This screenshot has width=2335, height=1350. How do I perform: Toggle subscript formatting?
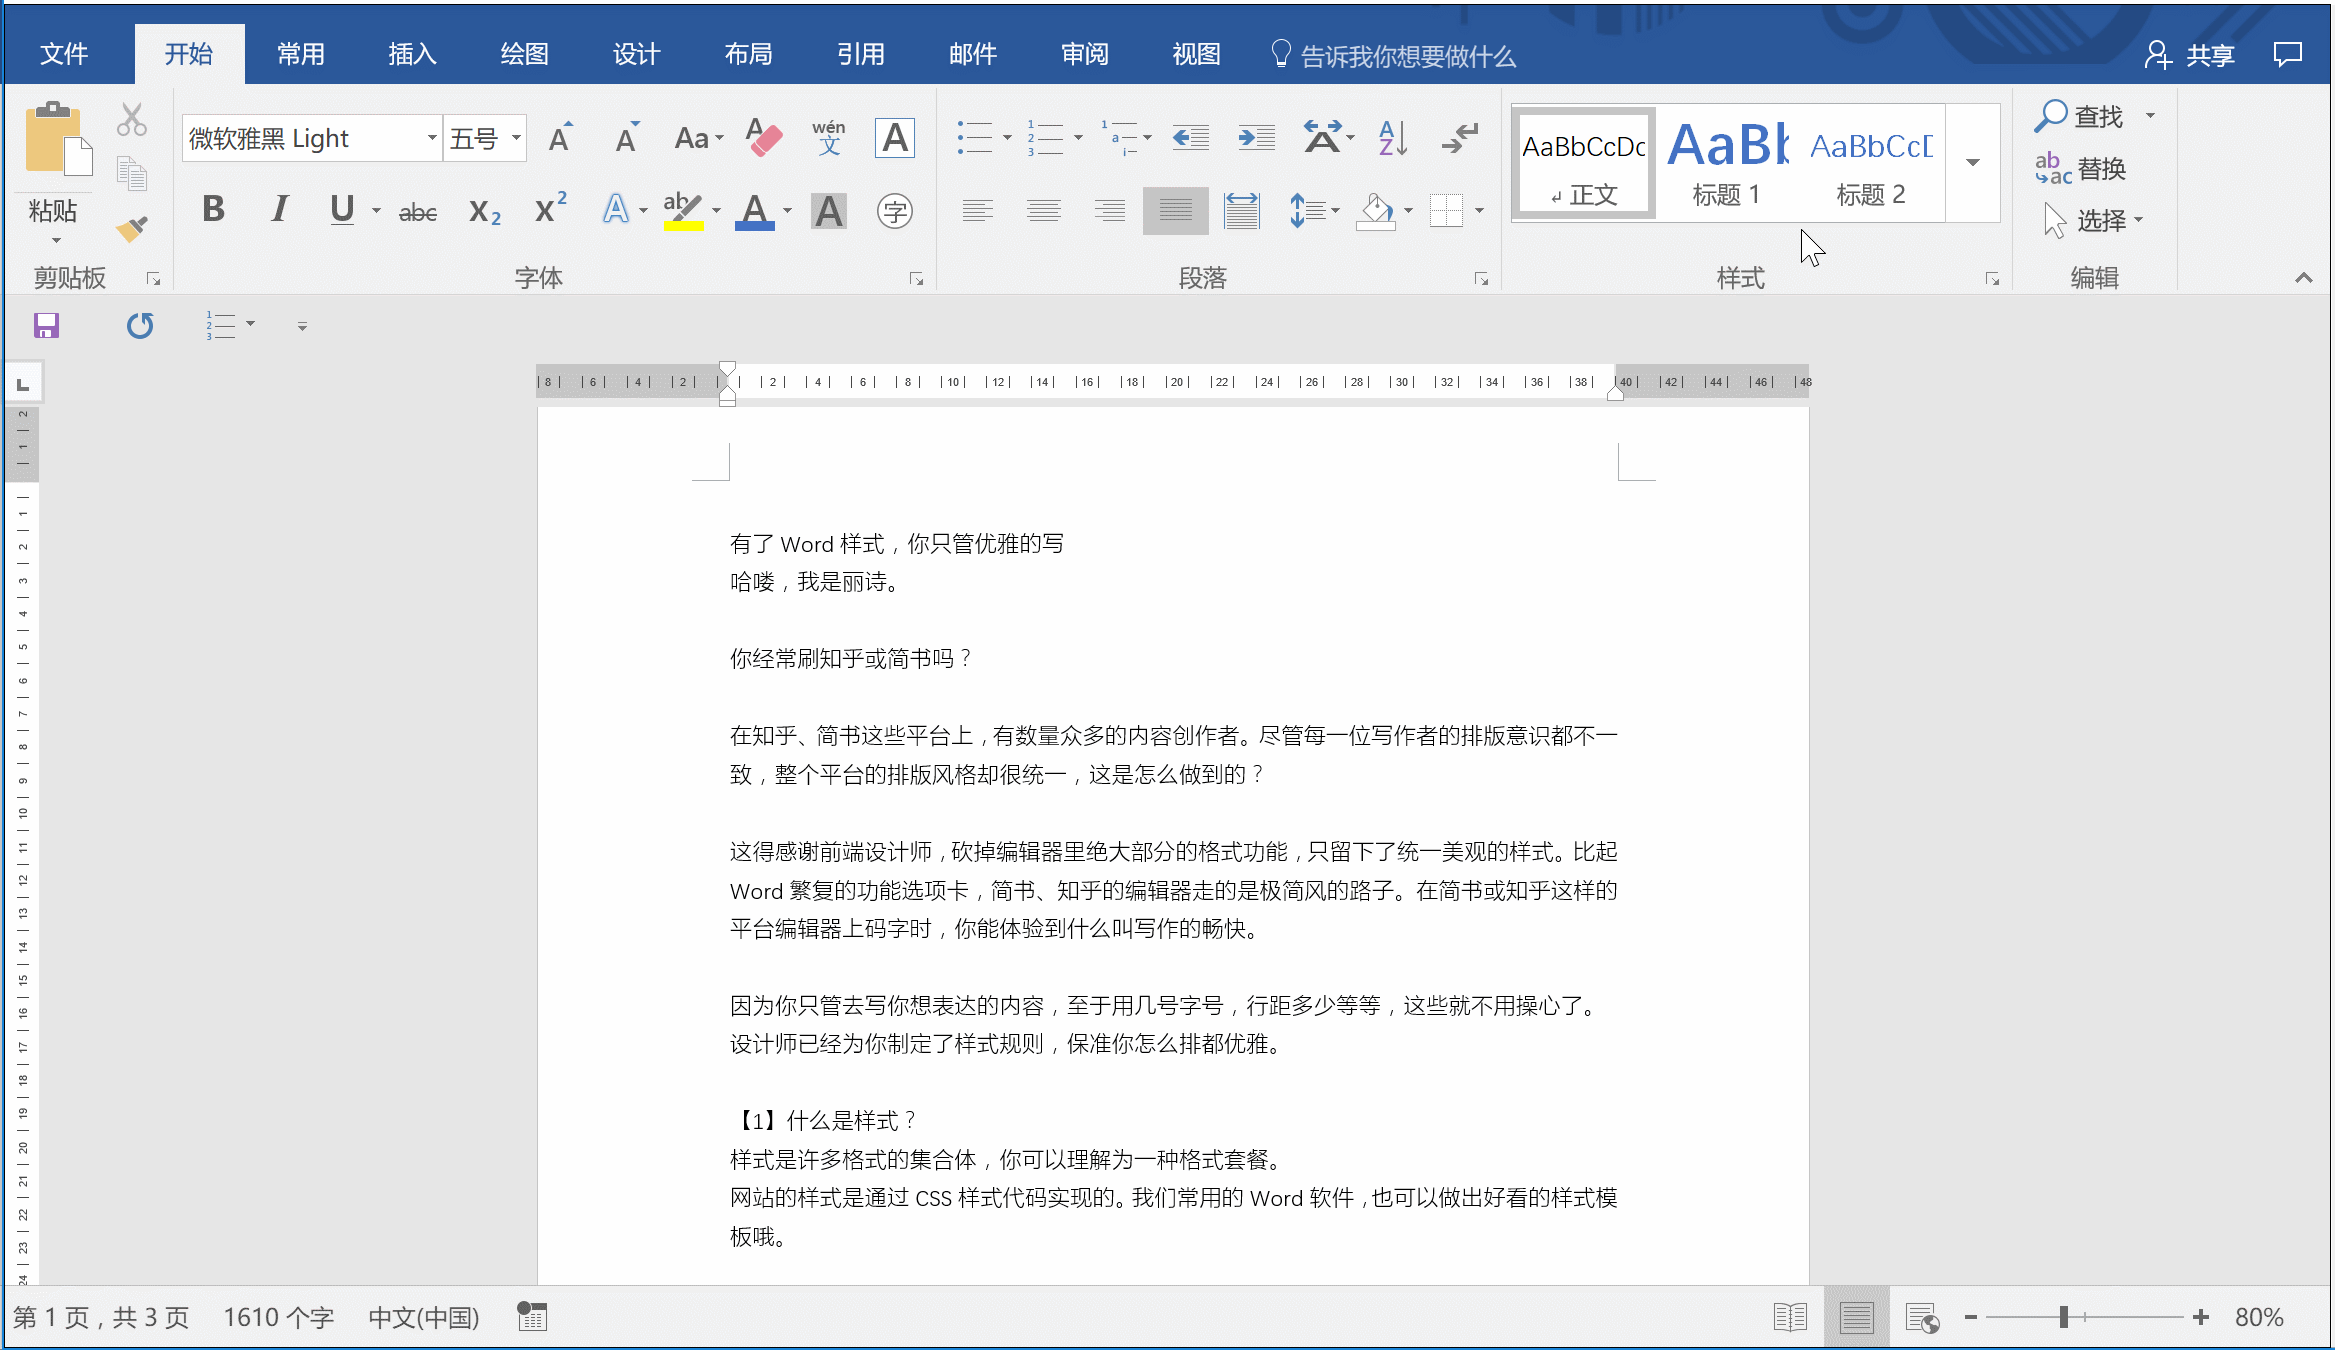point(485,211)
